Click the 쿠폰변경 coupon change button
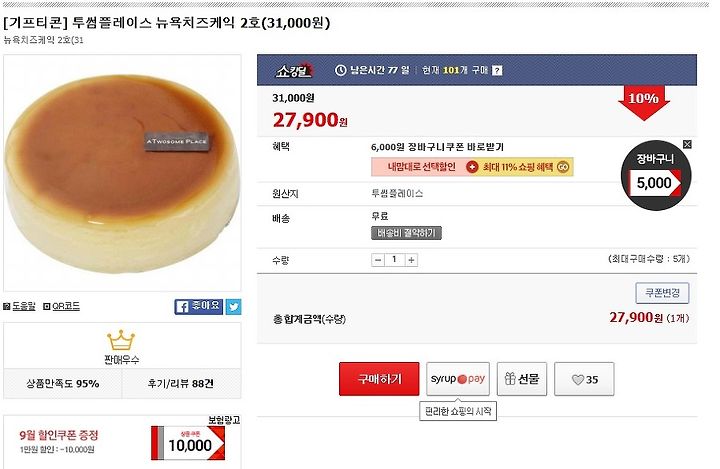The image size is (720, 469). coord(662,293)
